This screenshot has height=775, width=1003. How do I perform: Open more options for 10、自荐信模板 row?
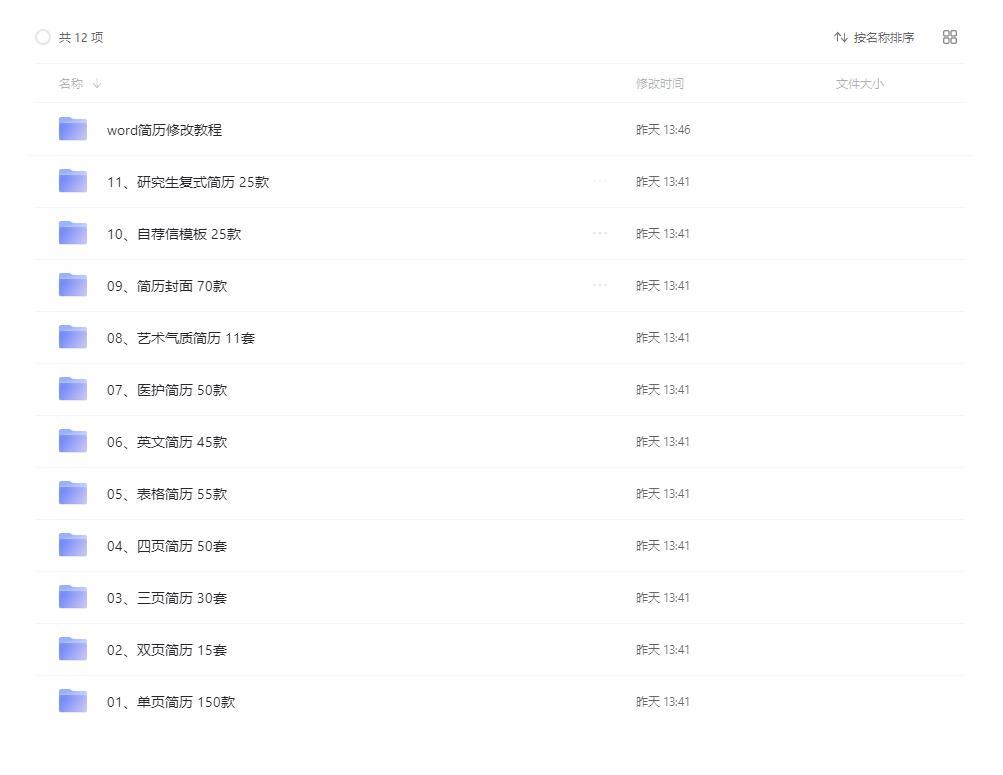click(599, 233)
